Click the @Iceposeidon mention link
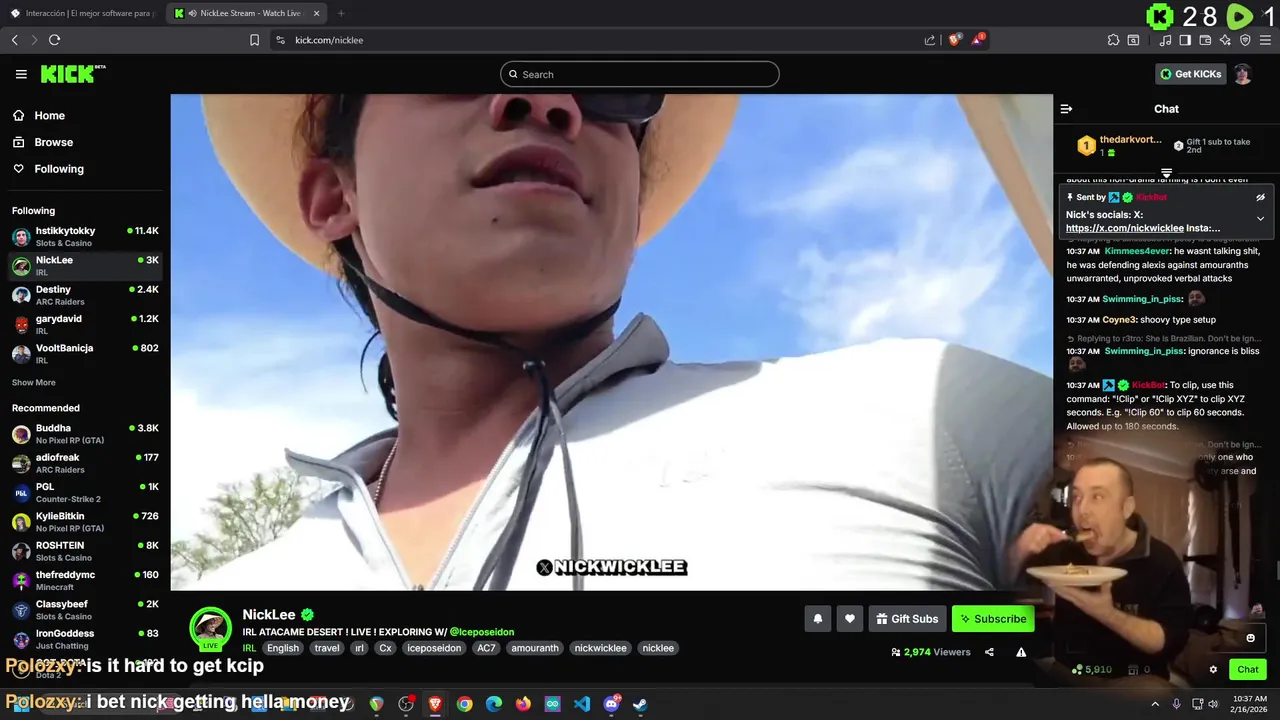This screenshot has width=1280, height=720. coord(481,632)
